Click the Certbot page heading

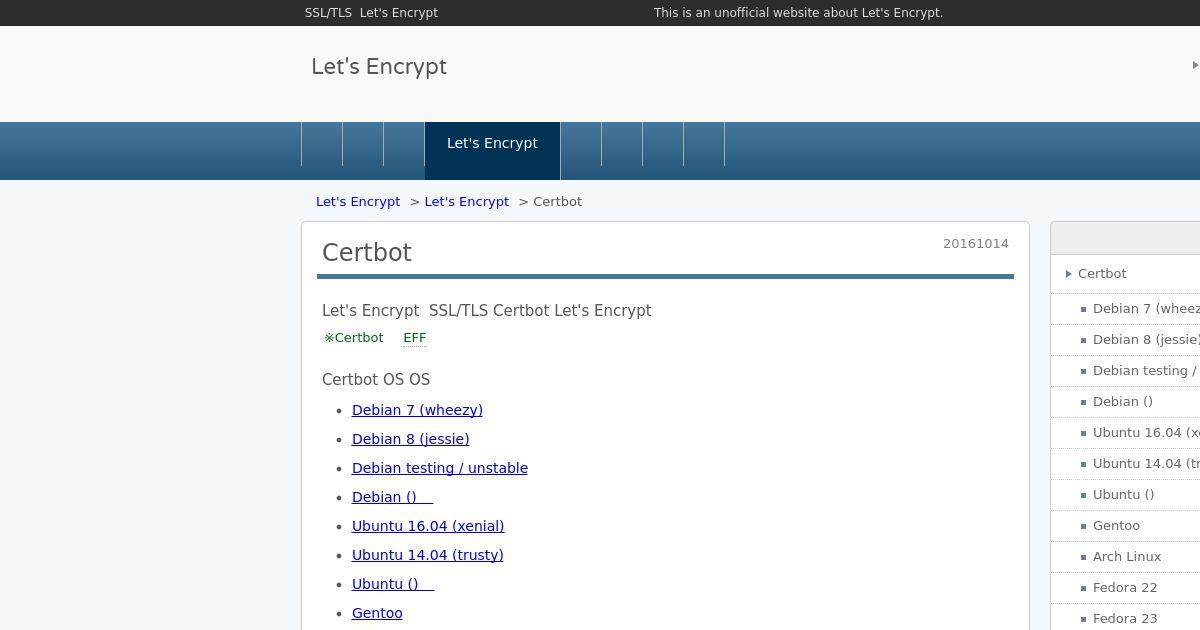tap(367, 253)
